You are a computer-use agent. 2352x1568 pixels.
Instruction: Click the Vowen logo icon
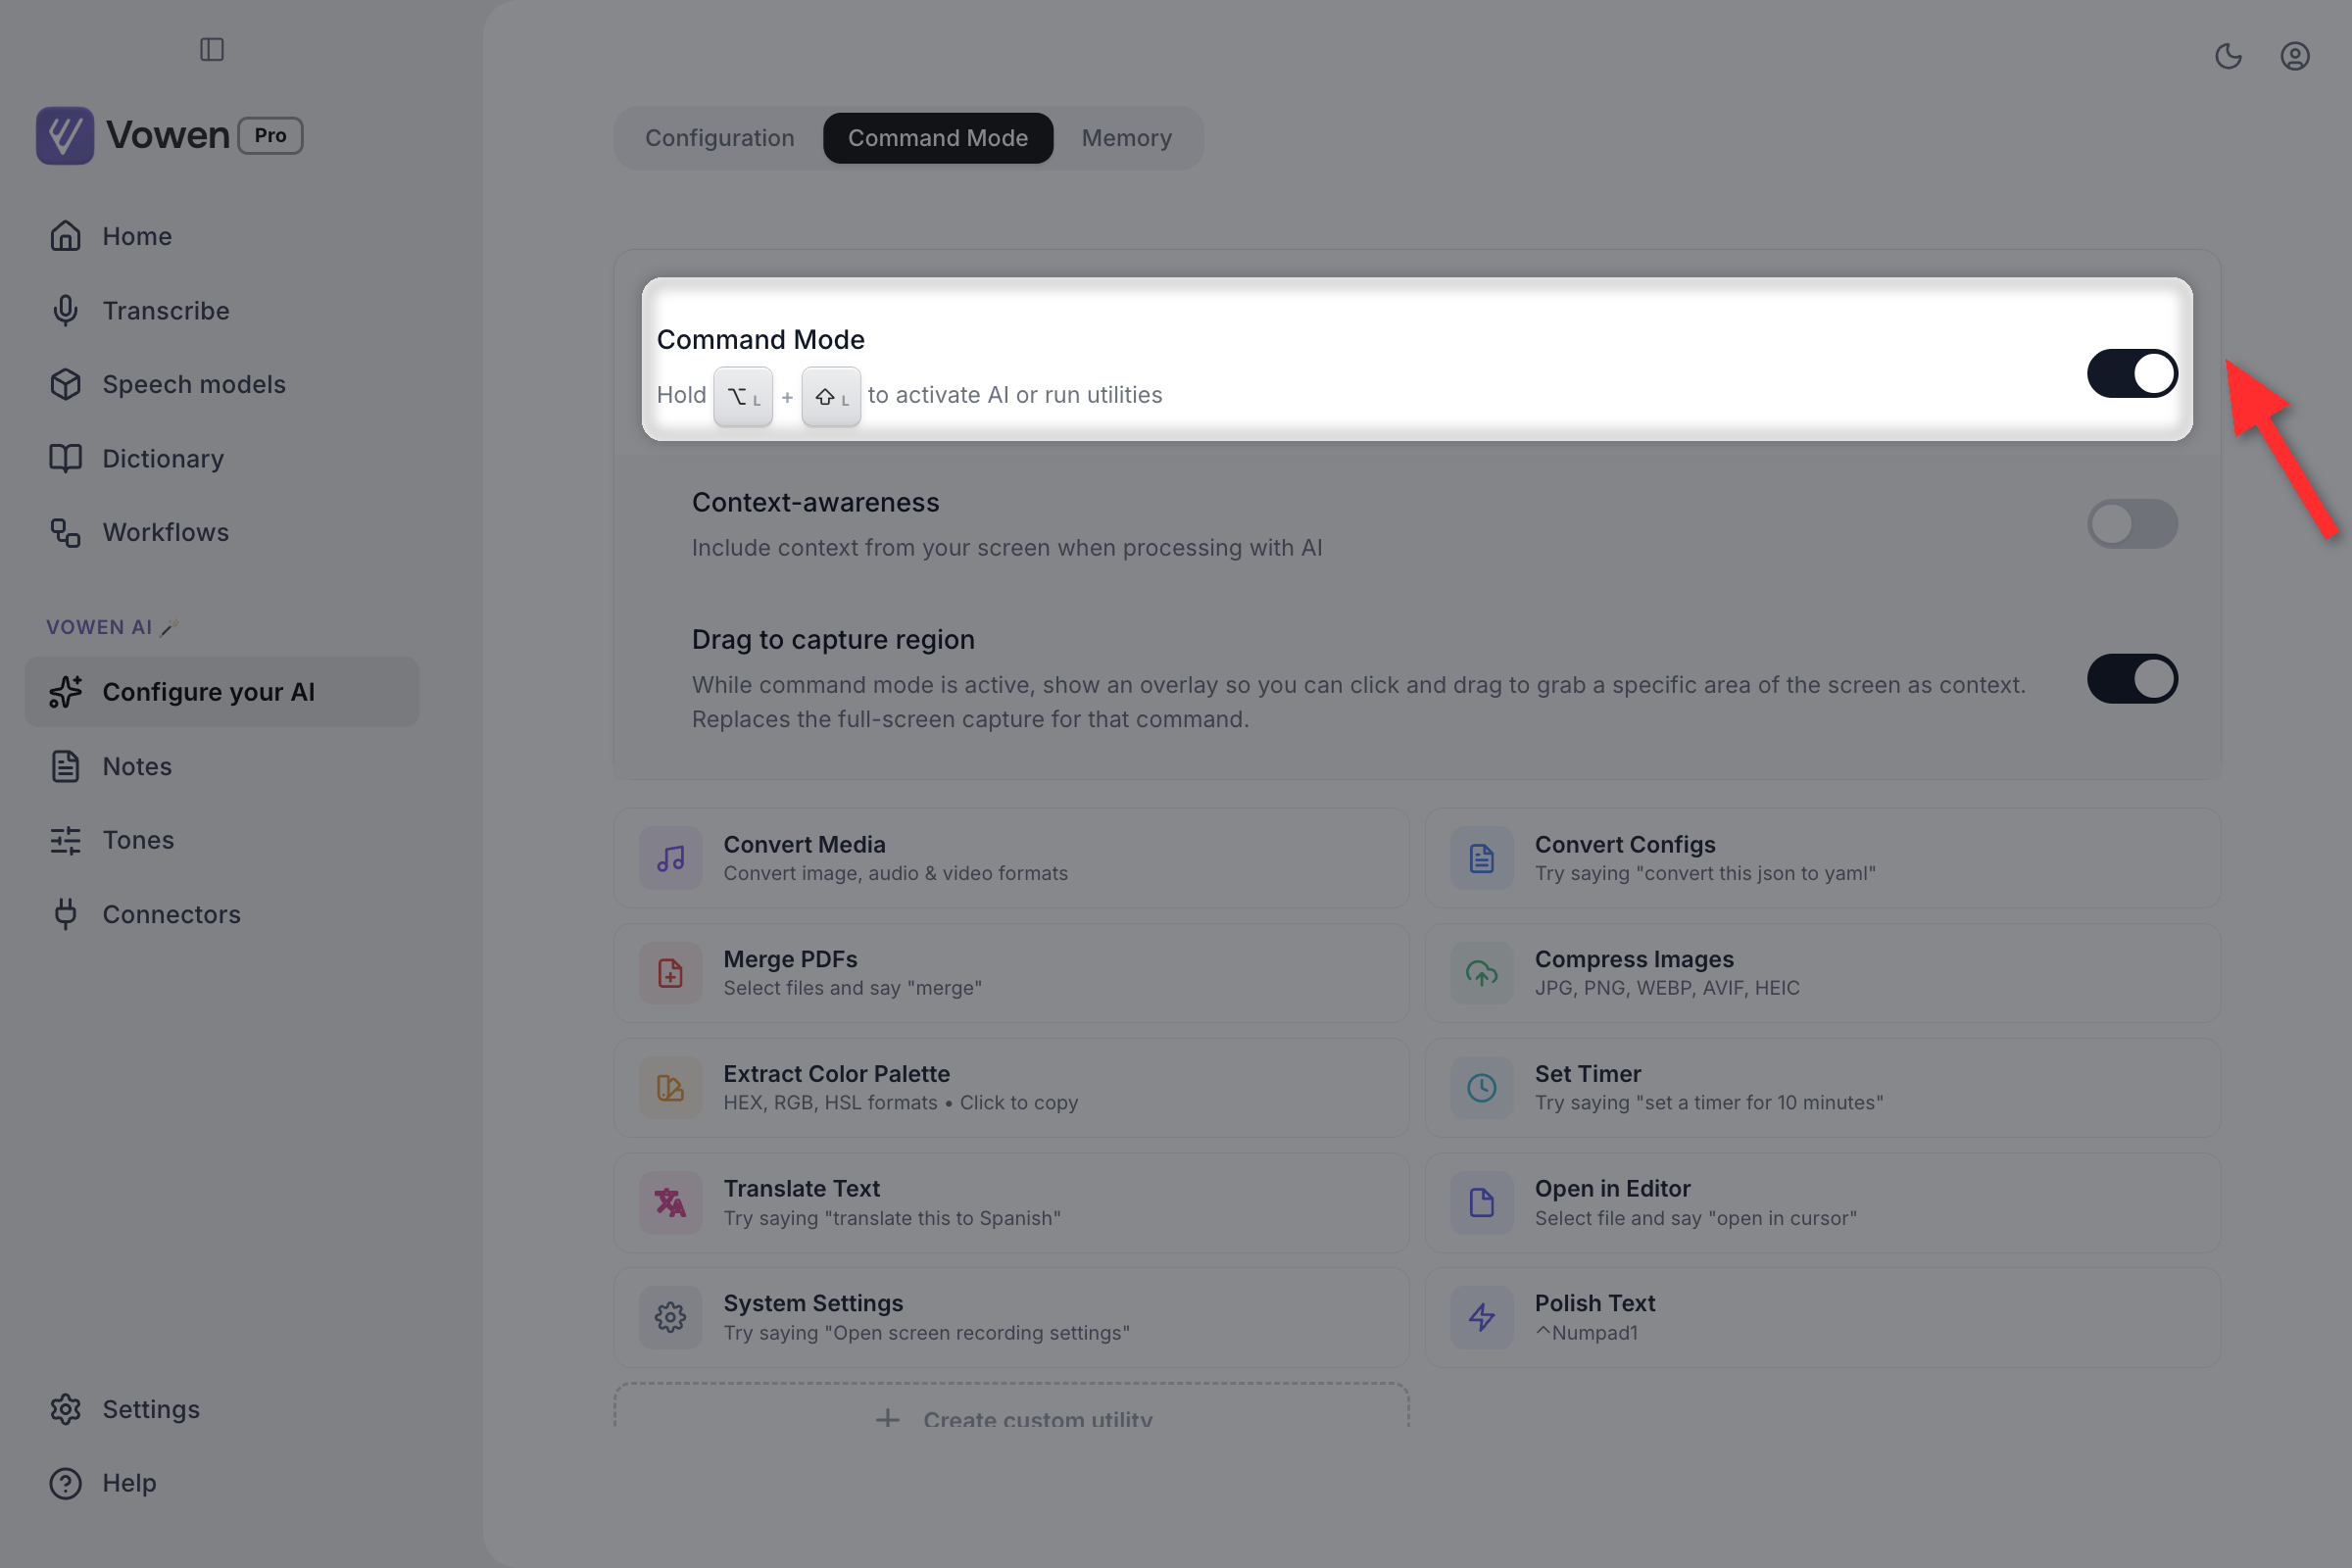point(65,135)
